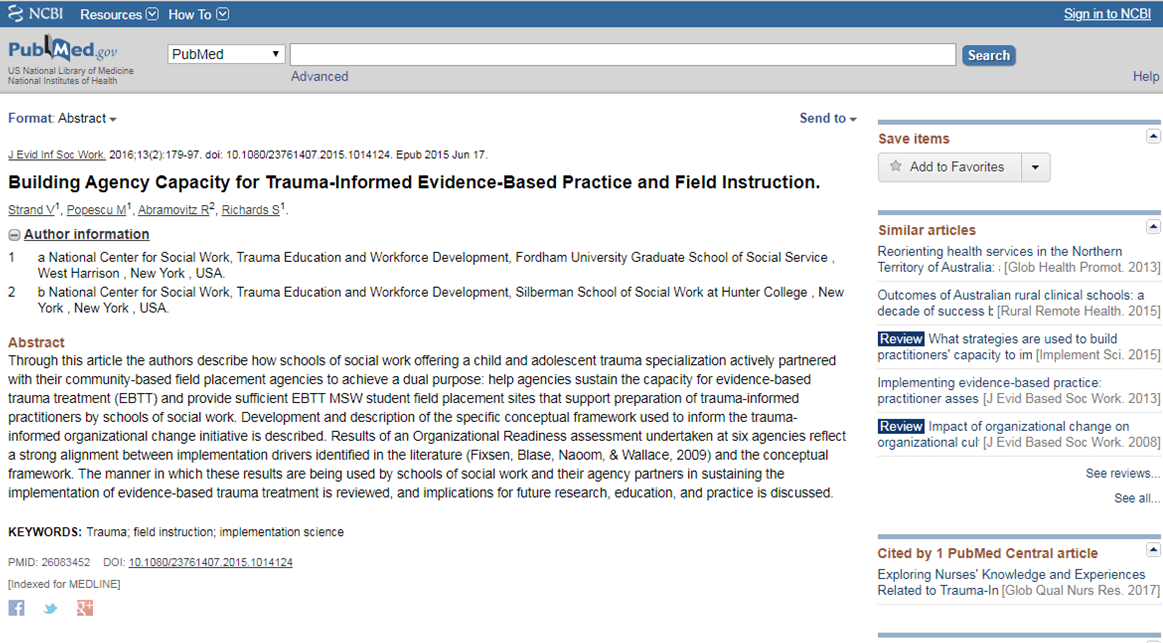Collapse the Cited by PubMed Central panel
This screenshot has width=1163, height=643.
coord(1153,550)
